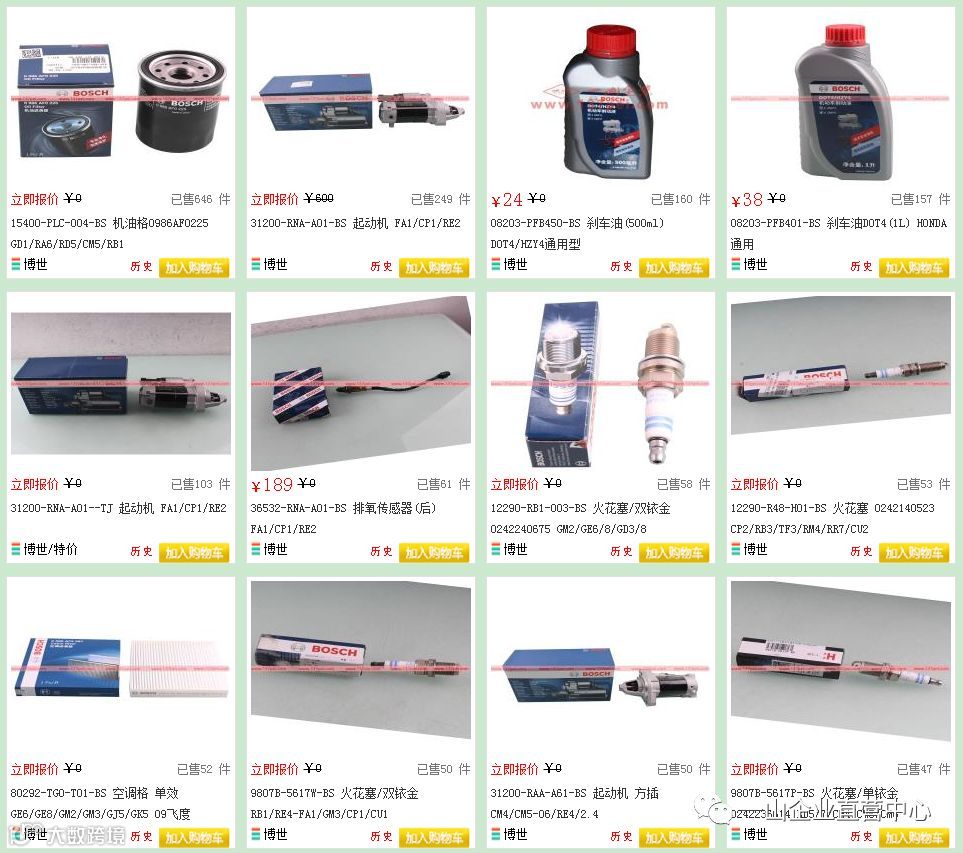Add spark plug 12290-RB1-003-BS to cart
The width and height of the screenshot is (963, 853).
[674, 553]
